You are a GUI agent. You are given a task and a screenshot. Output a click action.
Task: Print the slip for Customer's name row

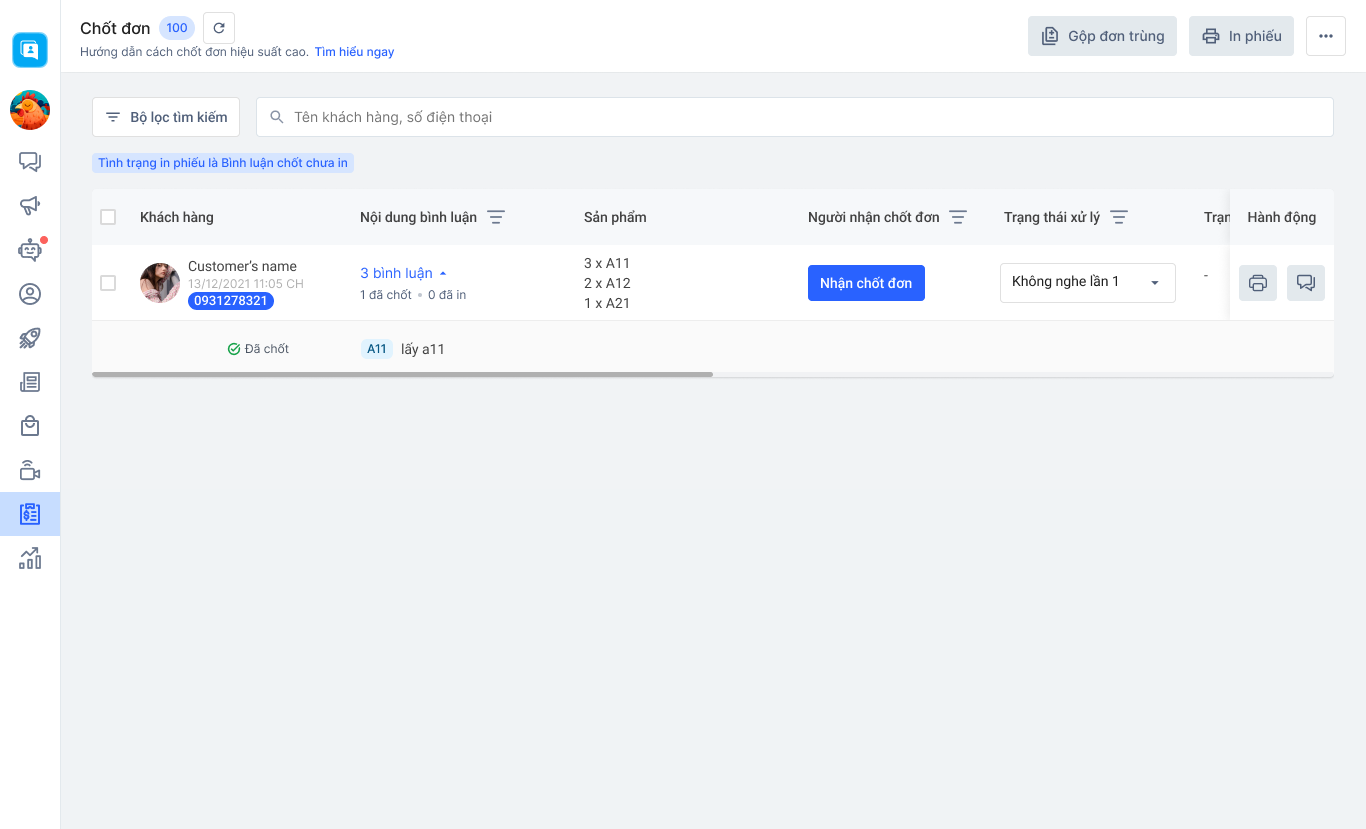[1258, 283]
